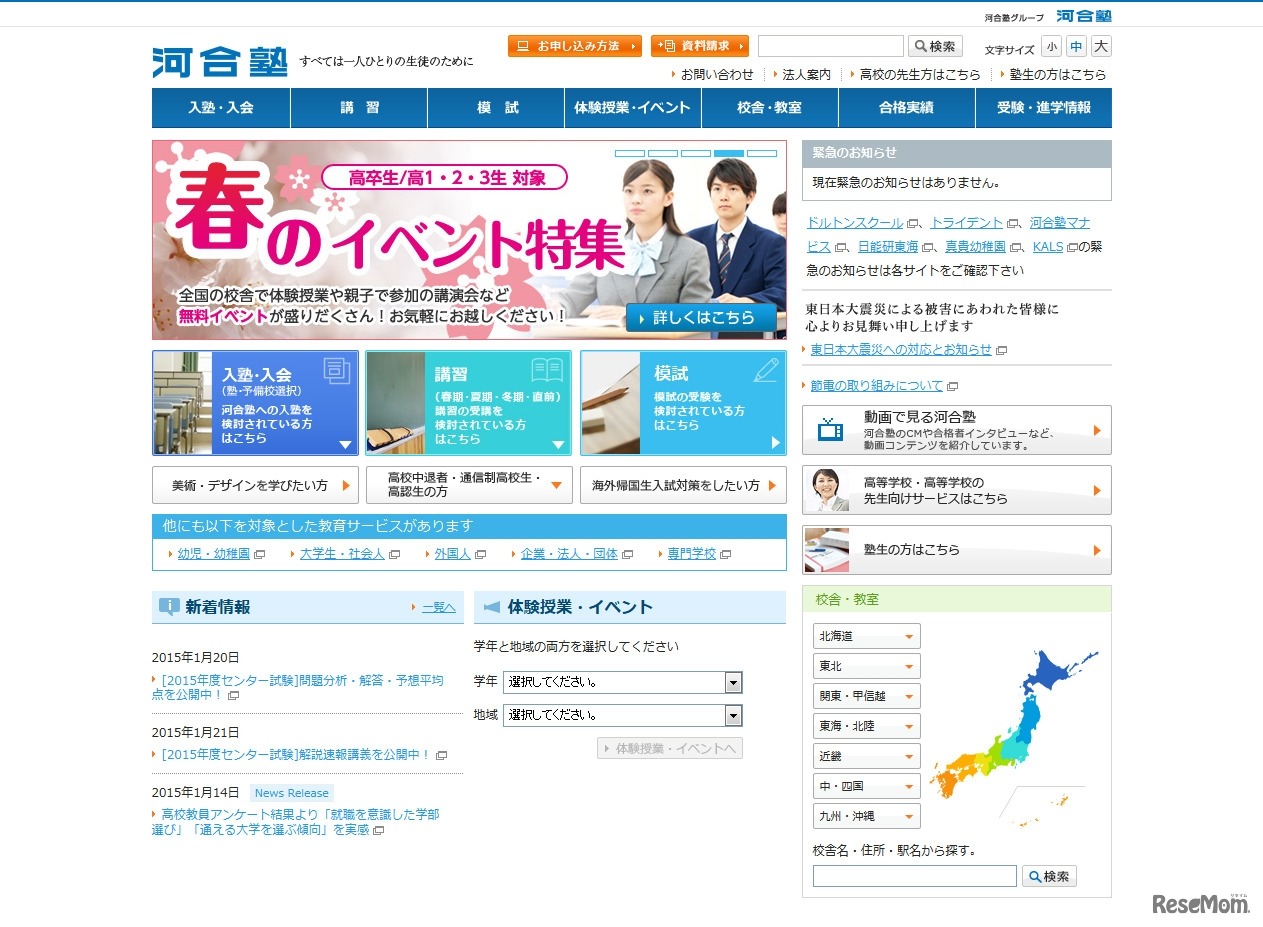The height and width of the screenshot is (927, 1263).
Task: Expand the 北海道 region dropdown
Action: 866,636
